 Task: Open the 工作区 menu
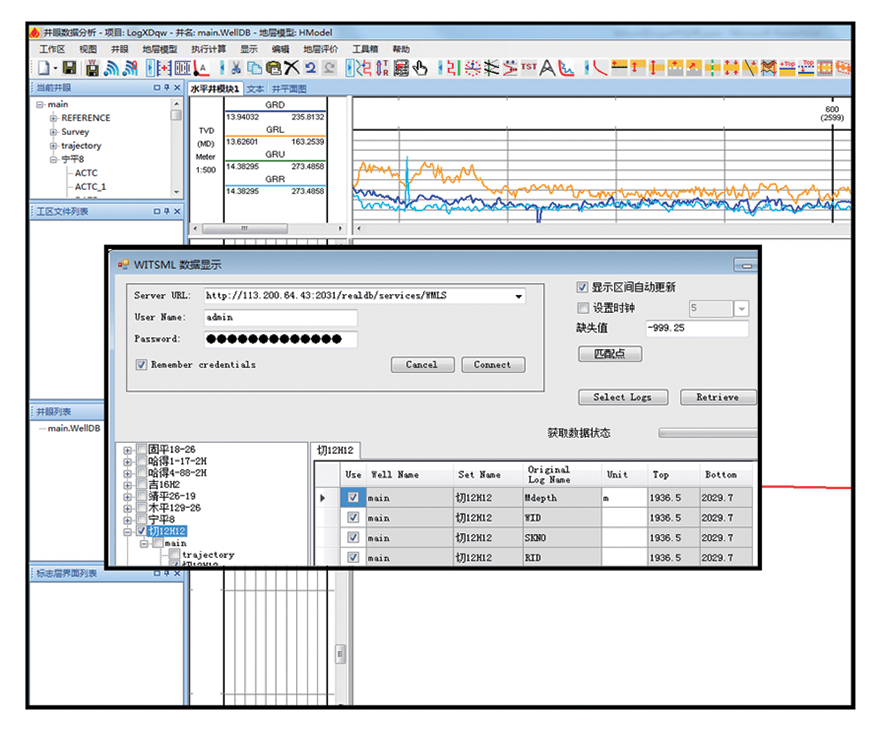(x=52, y=49)
